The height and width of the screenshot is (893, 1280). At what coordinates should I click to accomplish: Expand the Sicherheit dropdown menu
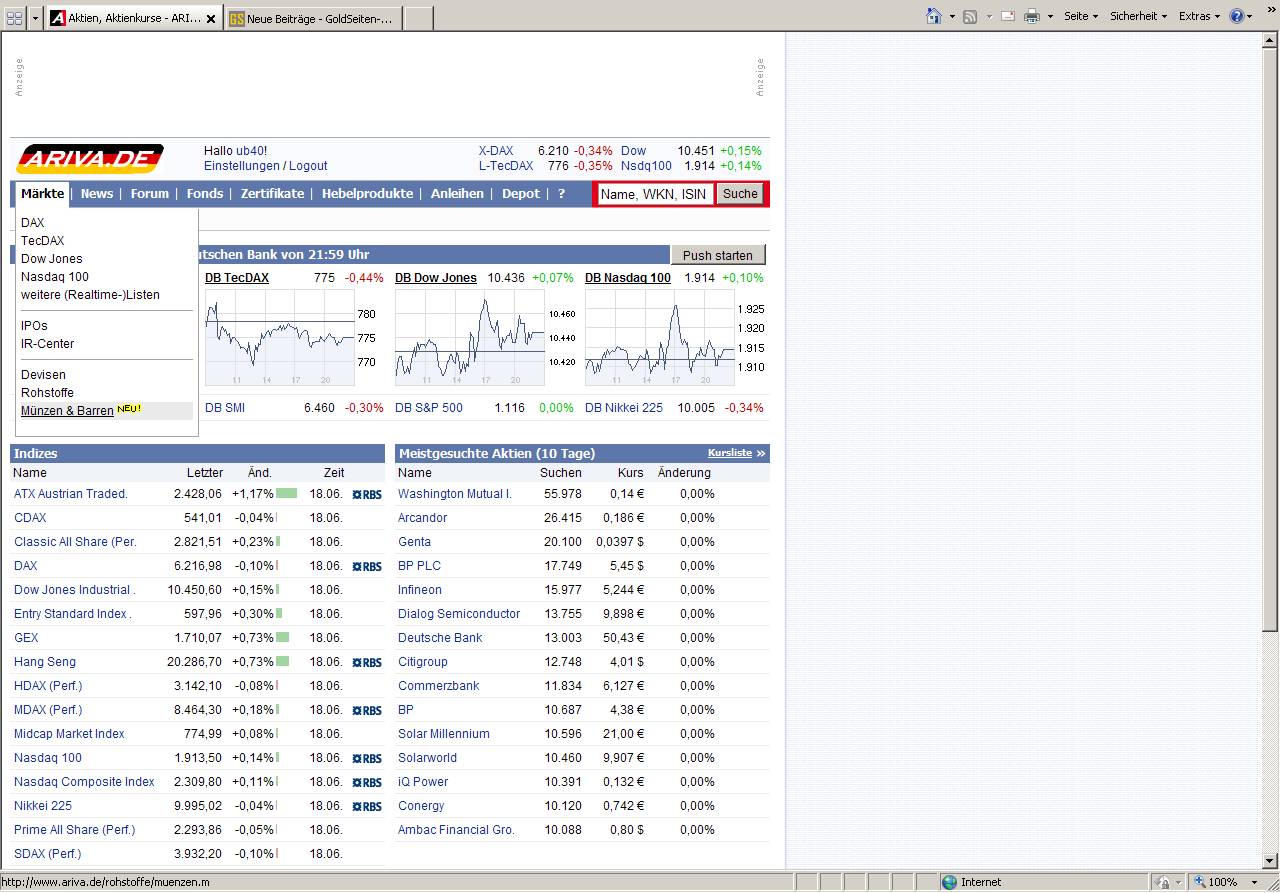[x=1138, y=16]
